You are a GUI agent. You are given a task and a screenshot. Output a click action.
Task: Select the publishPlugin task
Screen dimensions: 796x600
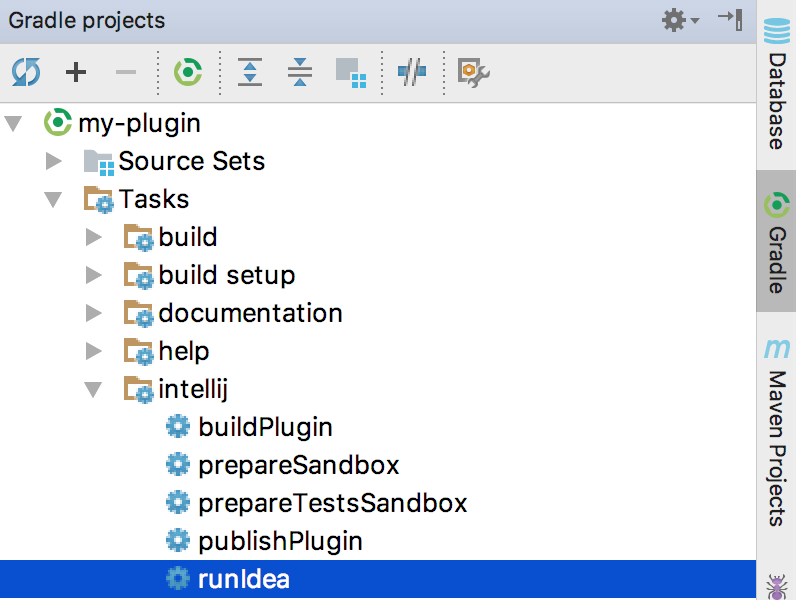(x=280, y=541)
